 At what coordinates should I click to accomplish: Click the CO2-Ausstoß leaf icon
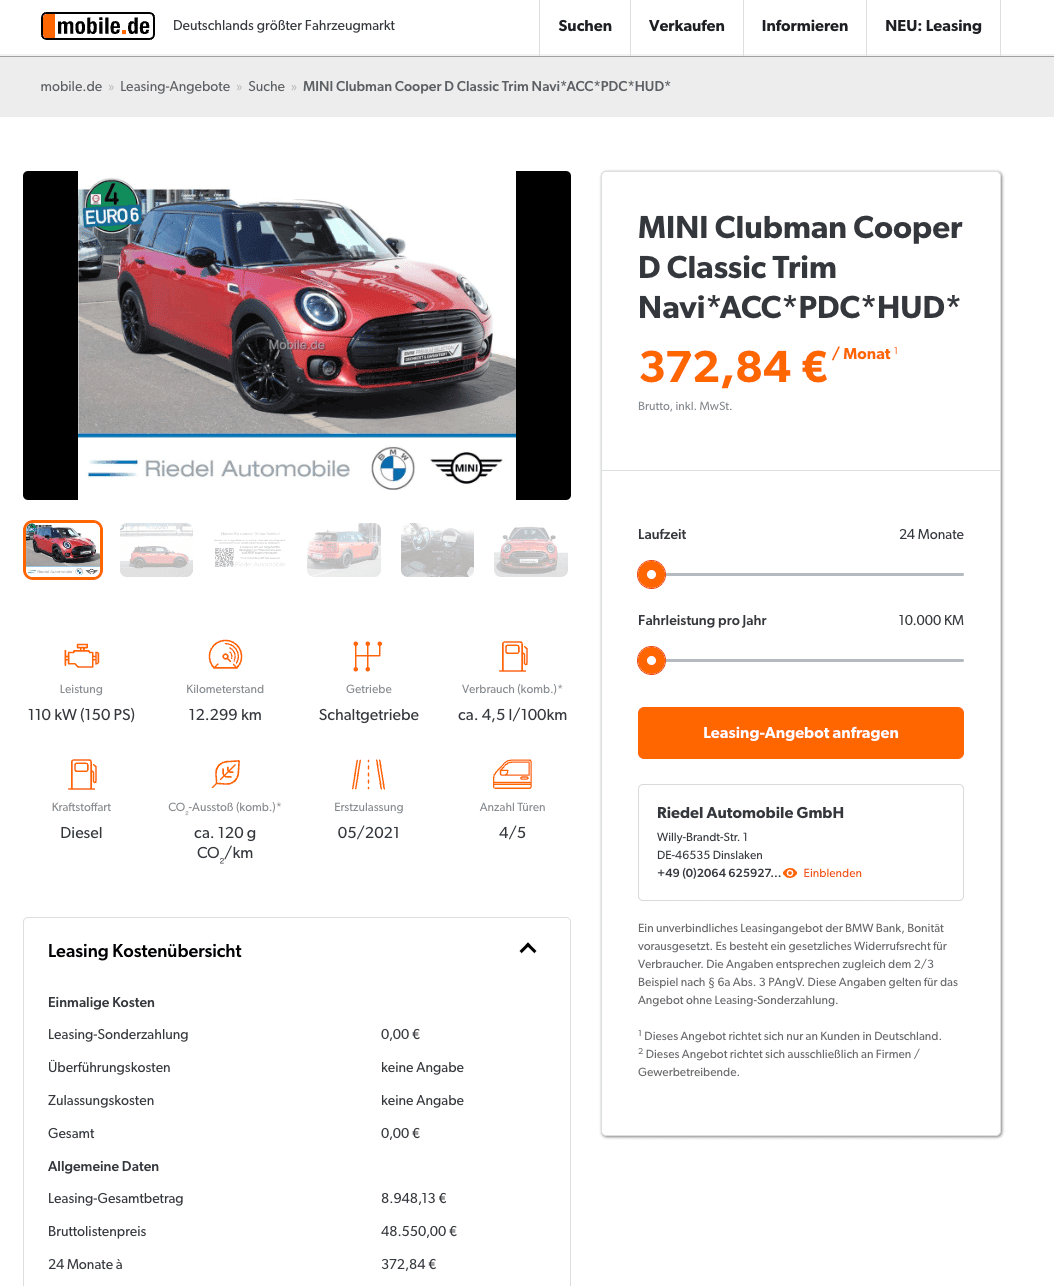[x=226, y=774]
